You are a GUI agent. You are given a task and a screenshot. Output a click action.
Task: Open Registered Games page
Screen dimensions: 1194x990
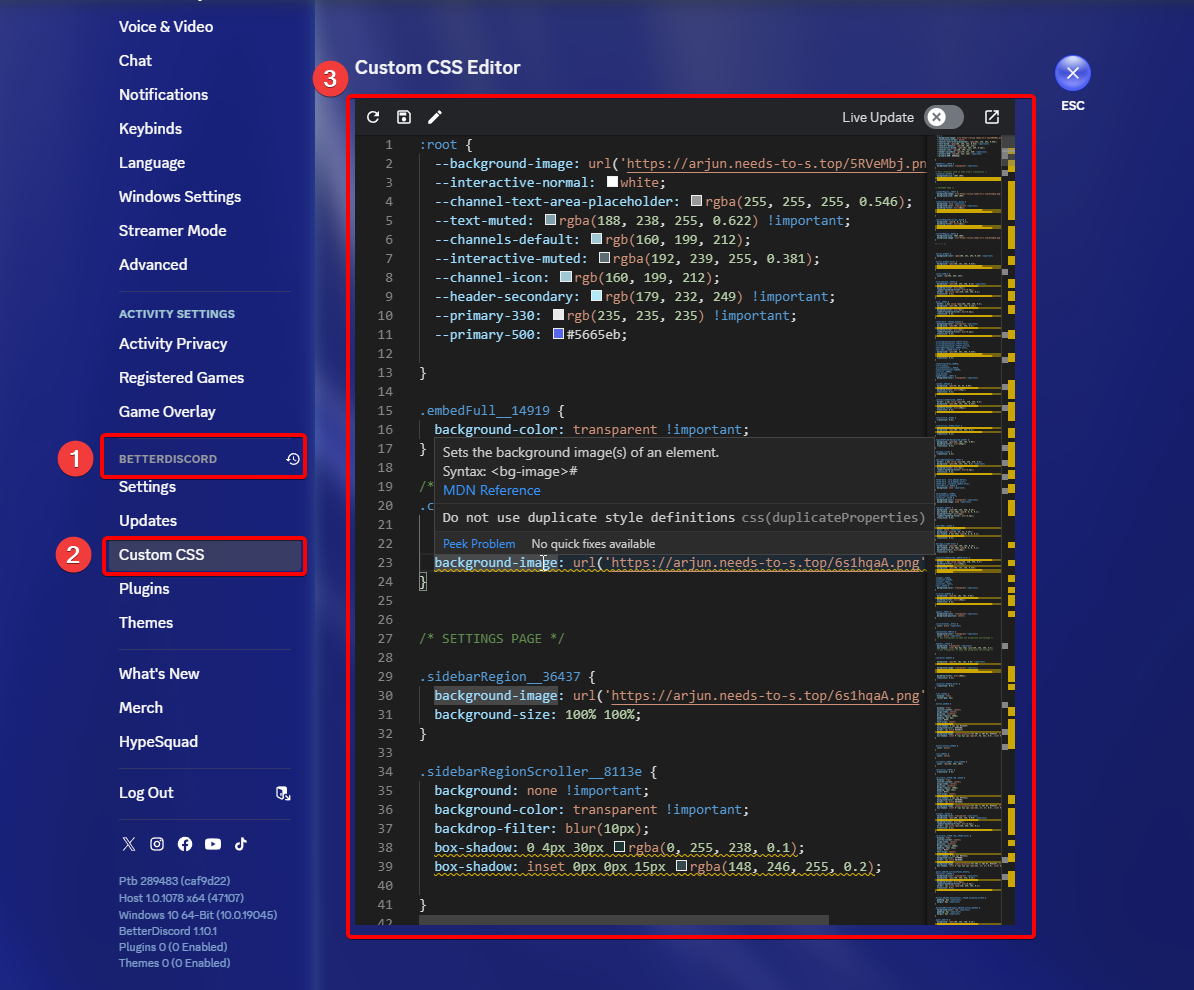pyautogui.click(x=181, y=378)
